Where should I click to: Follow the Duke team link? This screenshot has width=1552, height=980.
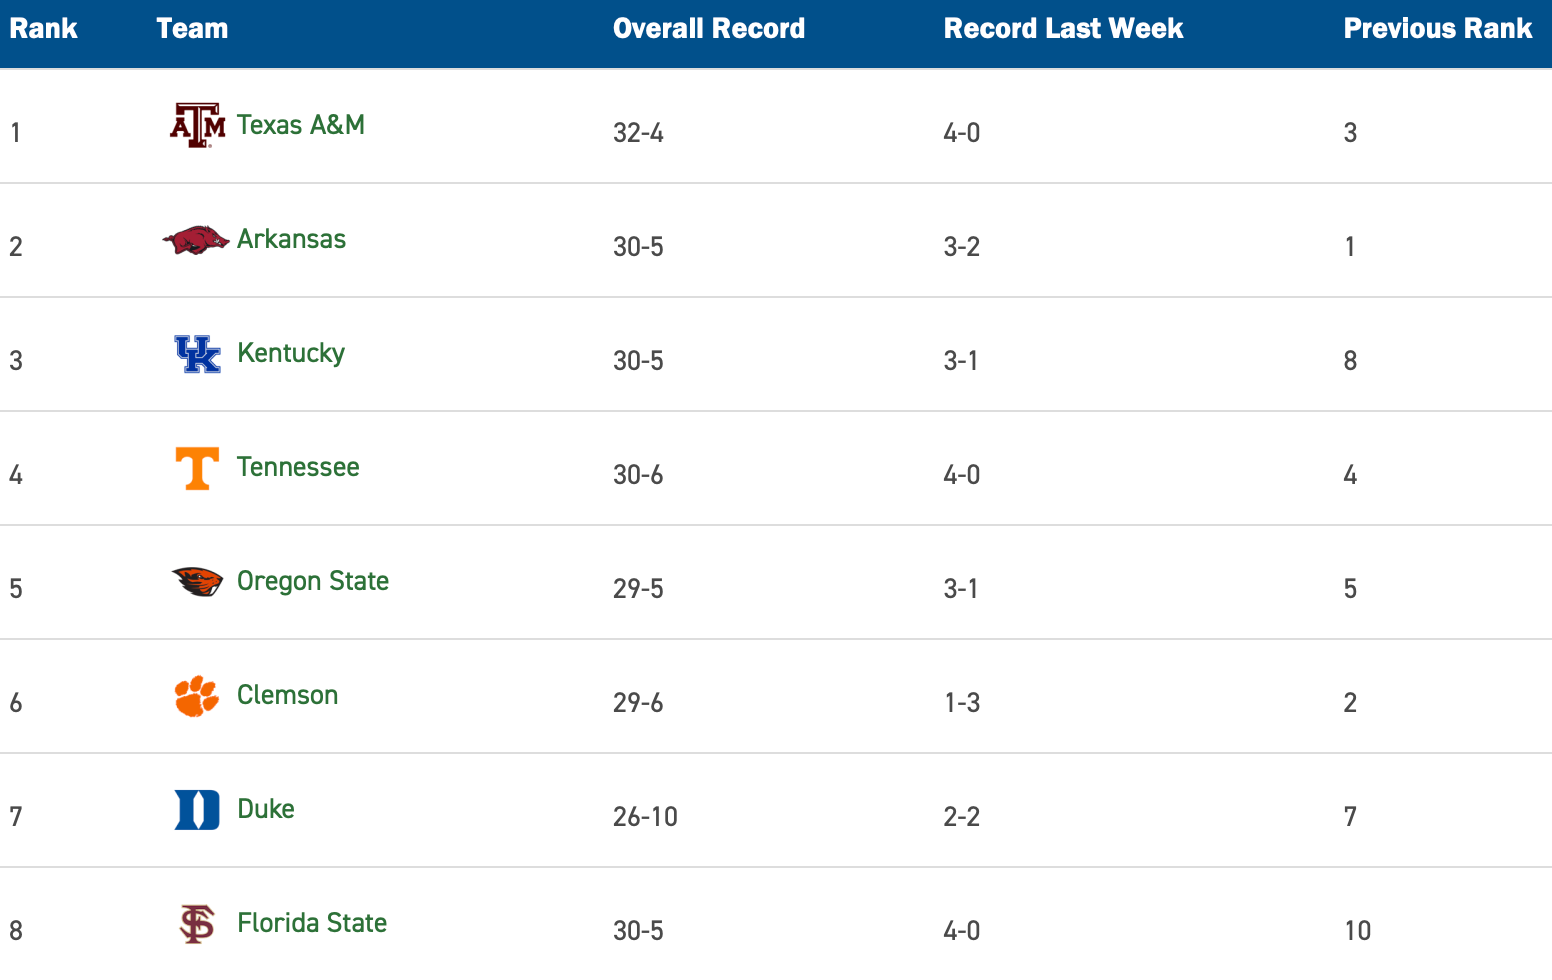pyautogui.click(x=266, y=809)
